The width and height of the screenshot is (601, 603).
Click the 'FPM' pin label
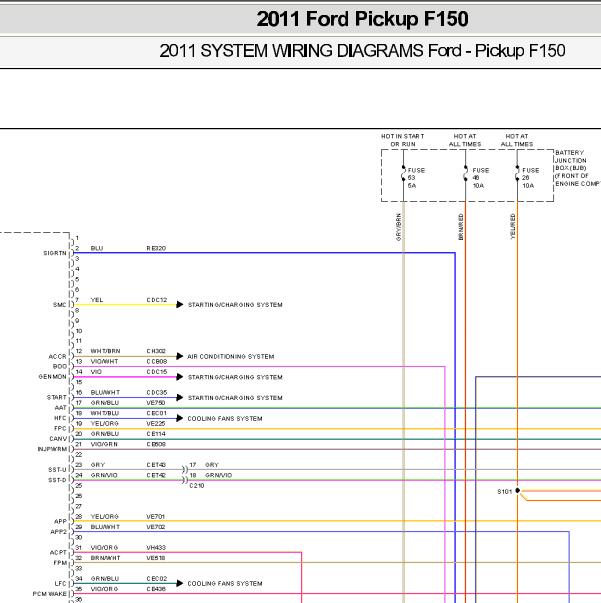[x=60, y=563]
